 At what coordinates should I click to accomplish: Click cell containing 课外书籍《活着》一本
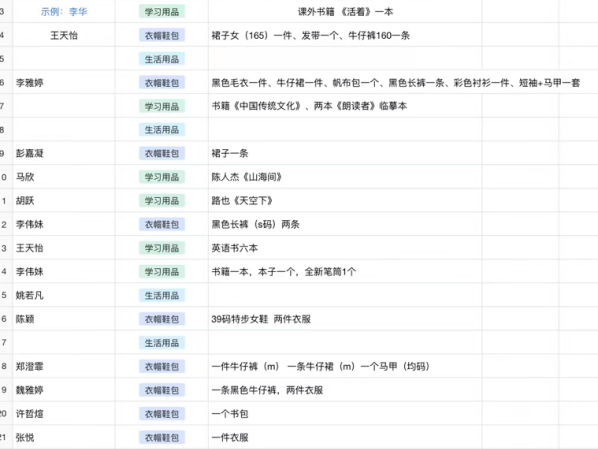345,12
